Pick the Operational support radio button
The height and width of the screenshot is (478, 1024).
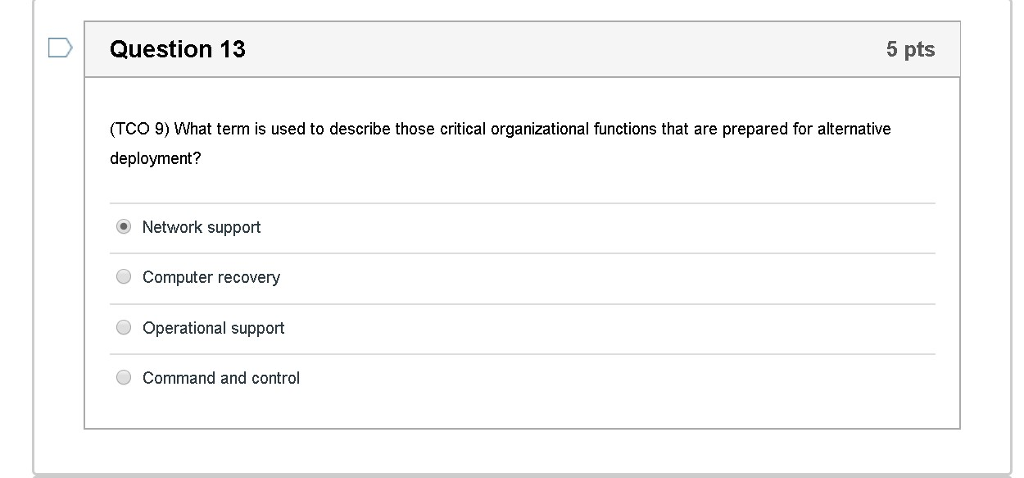tap(123, 328)
